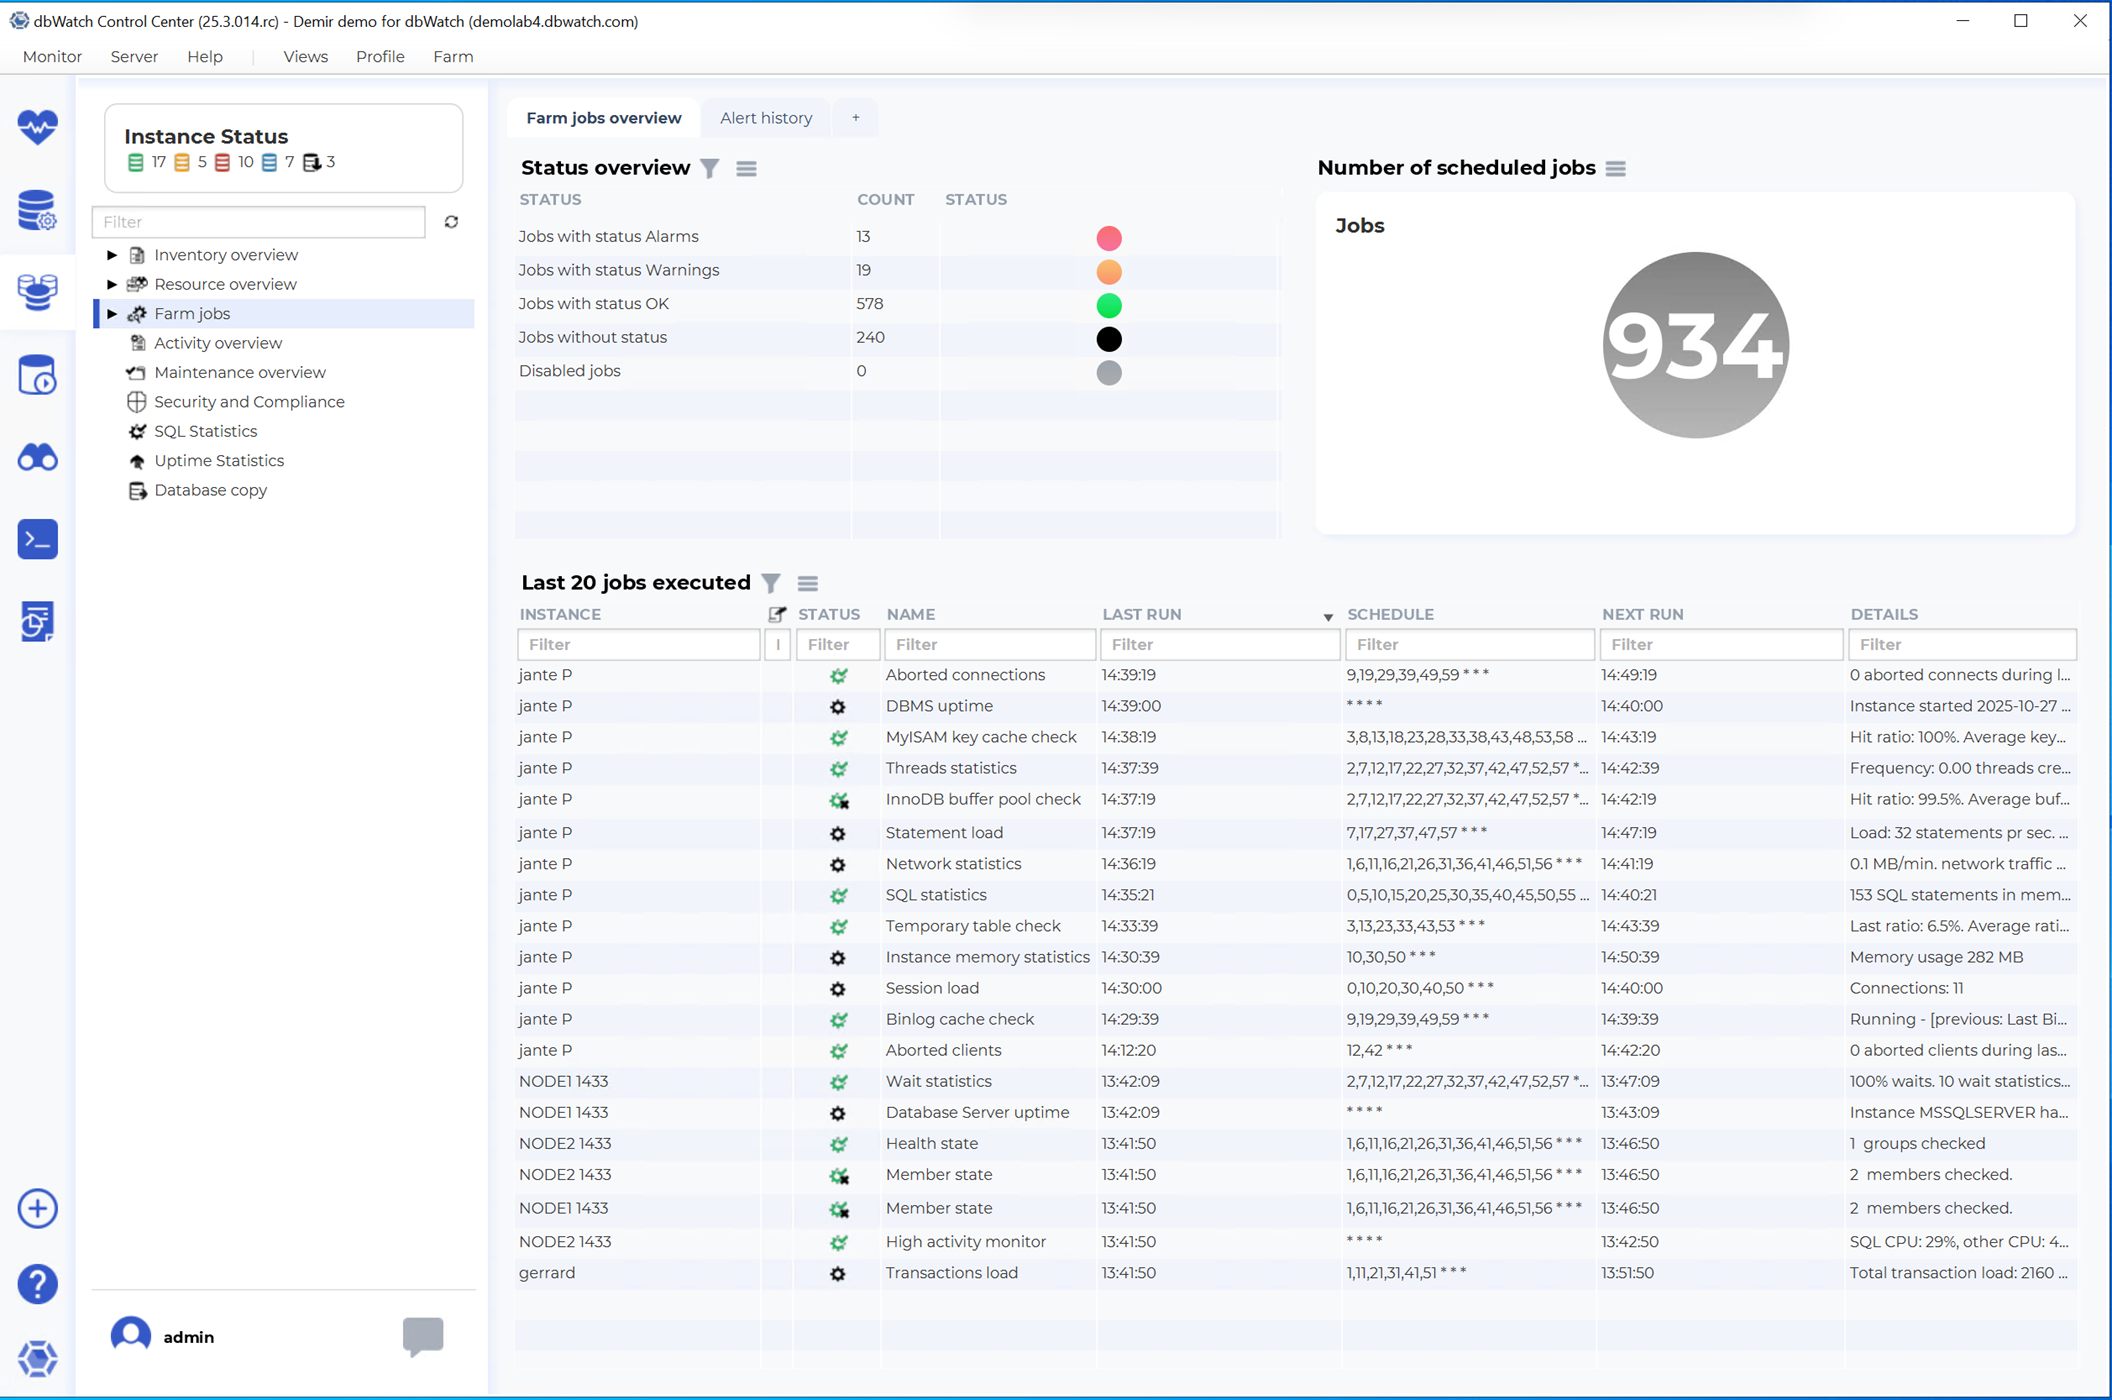2112x1400 pixels.
Task: Open the heartbeat monitoring sidebar icon
Action: [37, 127]
